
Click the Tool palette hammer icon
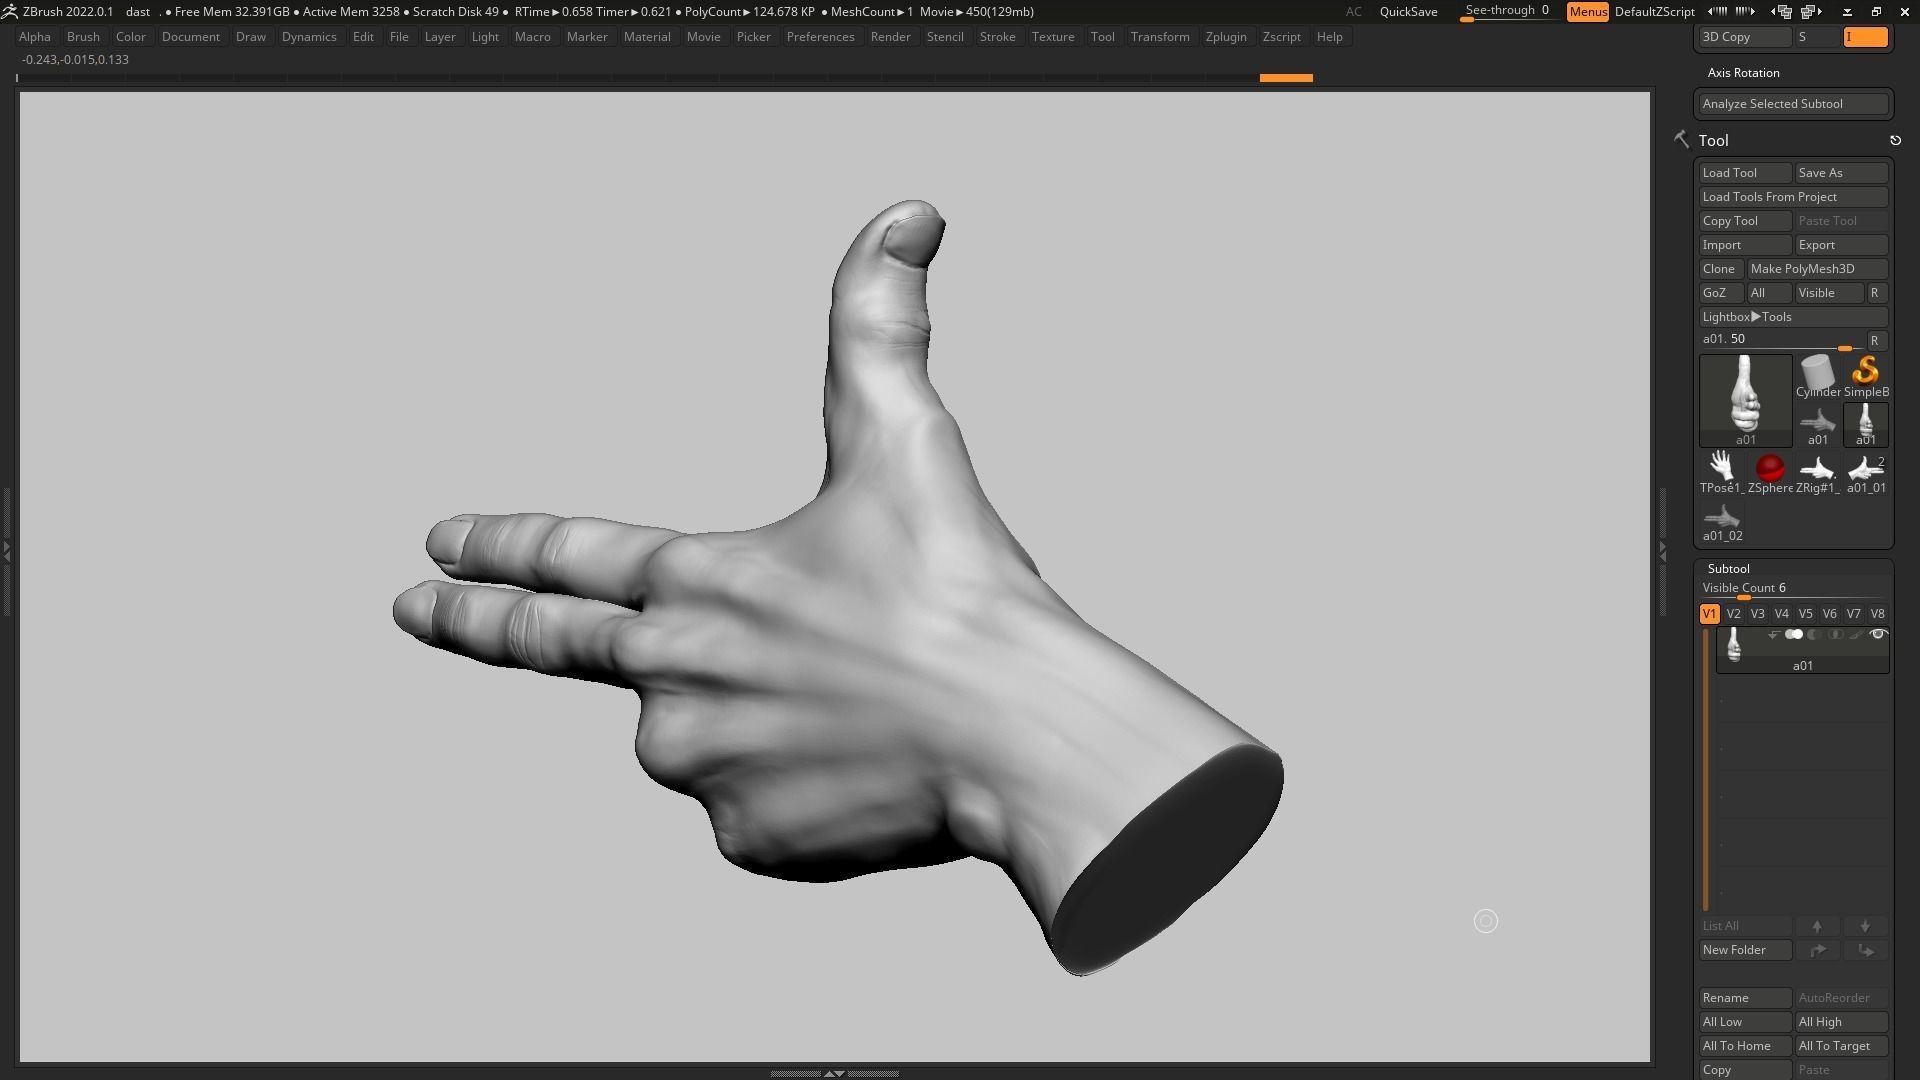coord(1681,140)
